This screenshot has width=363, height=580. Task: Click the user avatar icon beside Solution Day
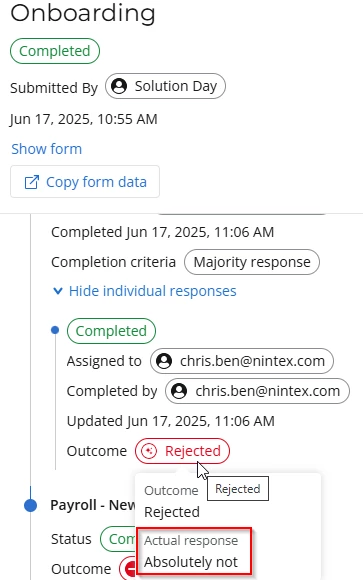point(119,86)
